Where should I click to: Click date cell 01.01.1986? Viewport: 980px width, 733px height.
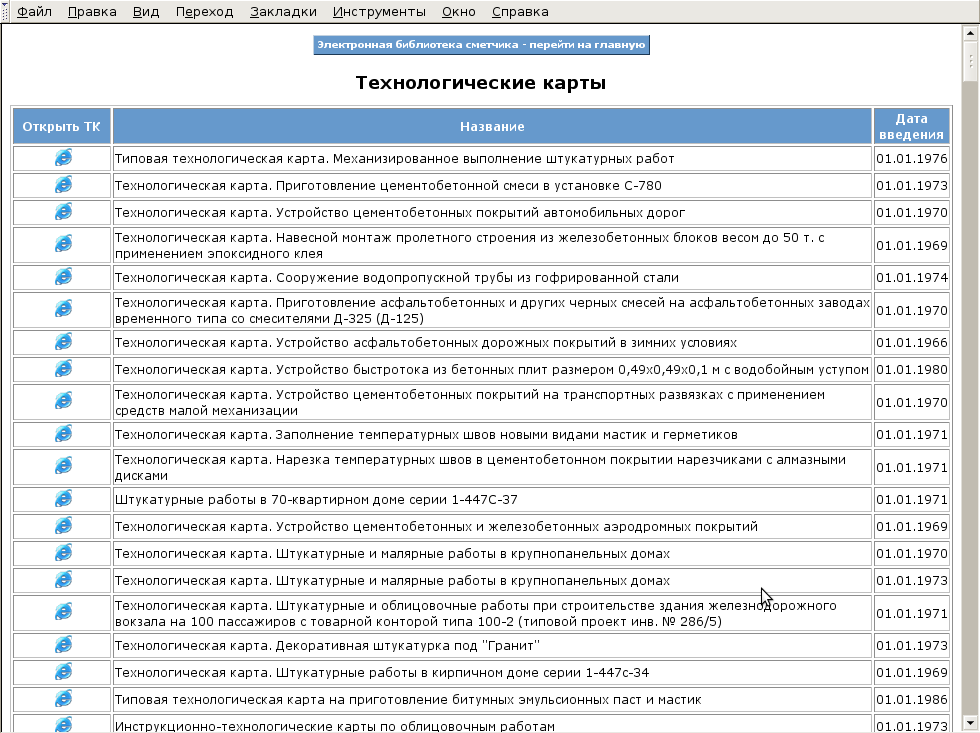tap(911, 700)
